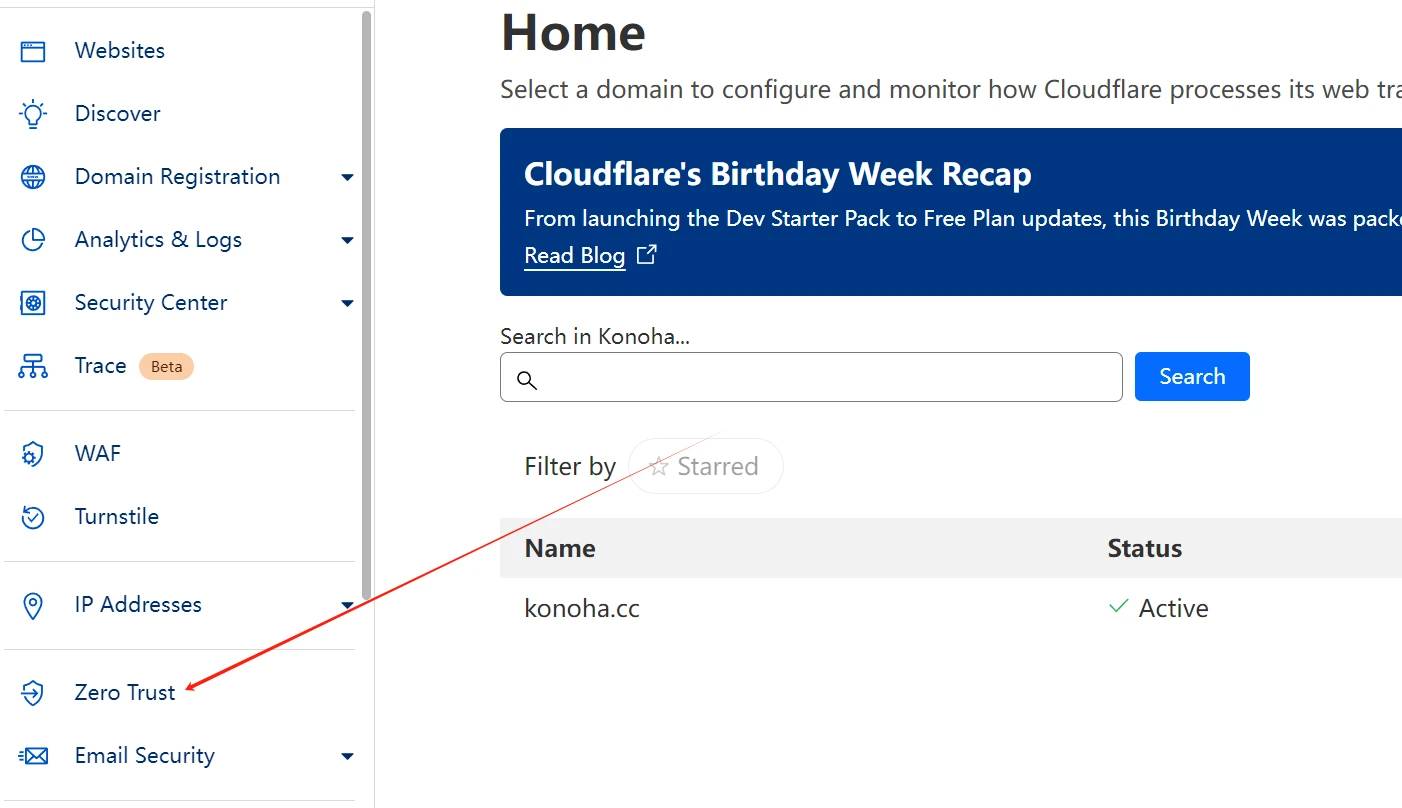Click the Analytics & Logs pie chart icon
Viewport: 1402px width, 808px height.
33,240
